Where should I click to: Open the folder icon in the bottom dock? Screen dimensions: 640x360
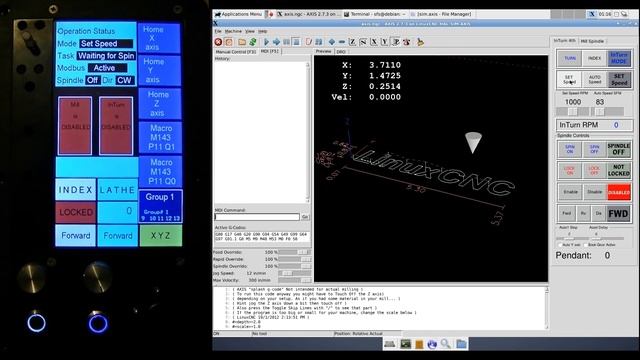point(461,344)
